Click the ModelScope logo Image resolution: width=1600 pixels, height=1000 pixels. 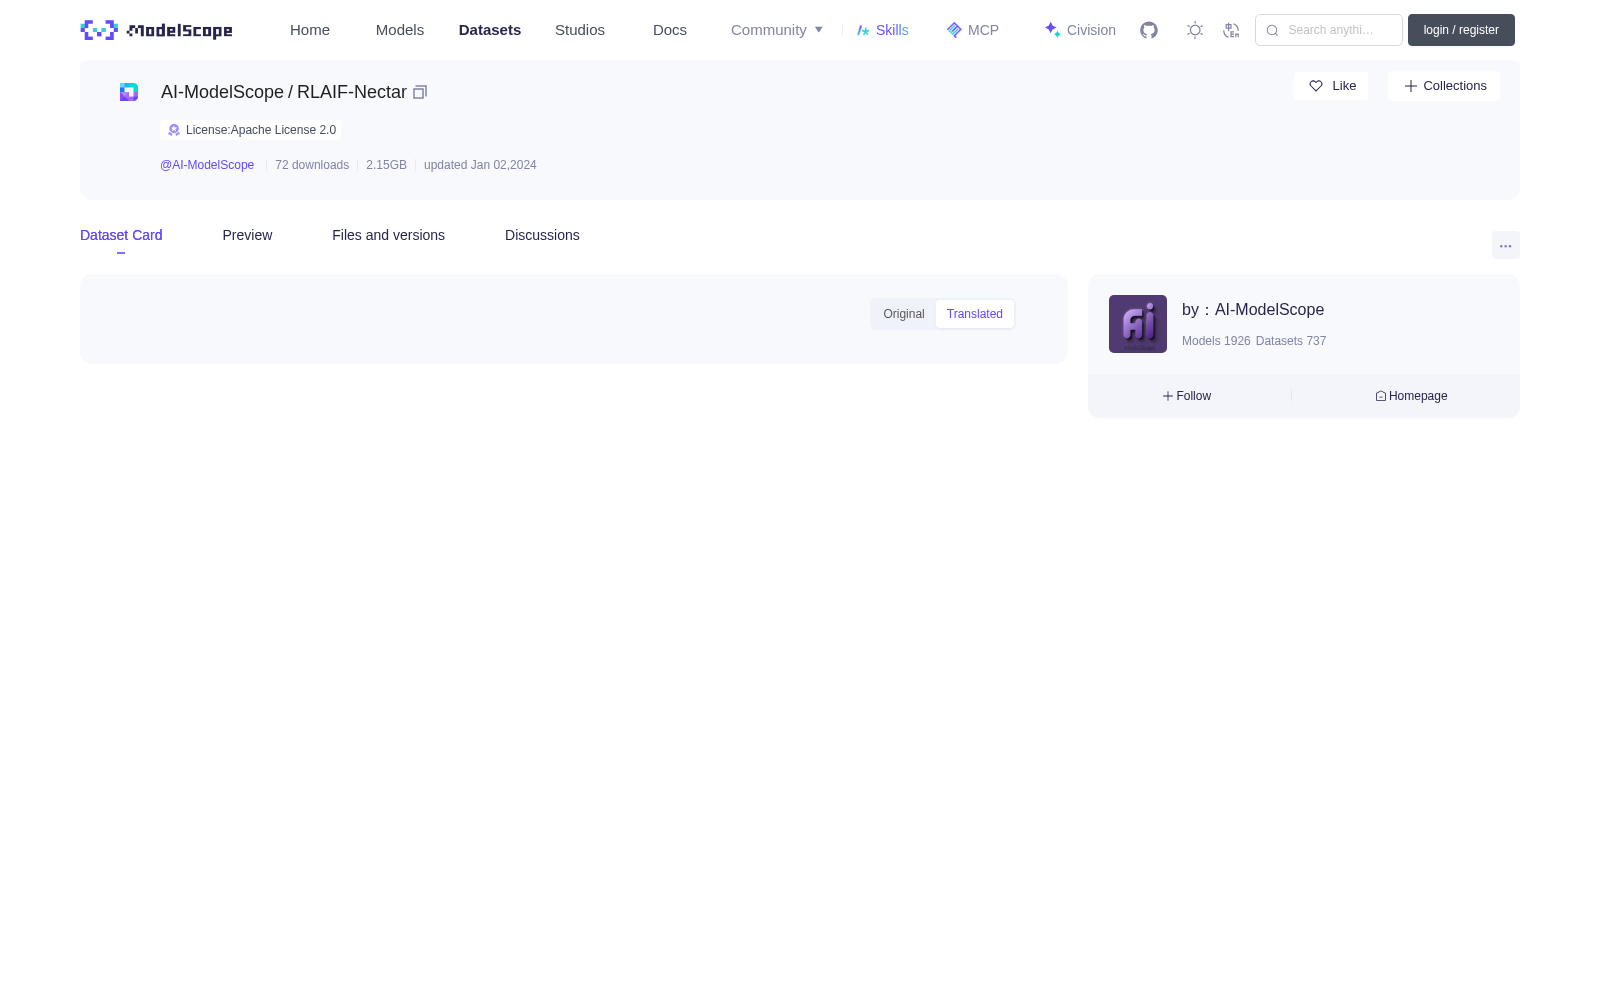[x=156, y=30]
